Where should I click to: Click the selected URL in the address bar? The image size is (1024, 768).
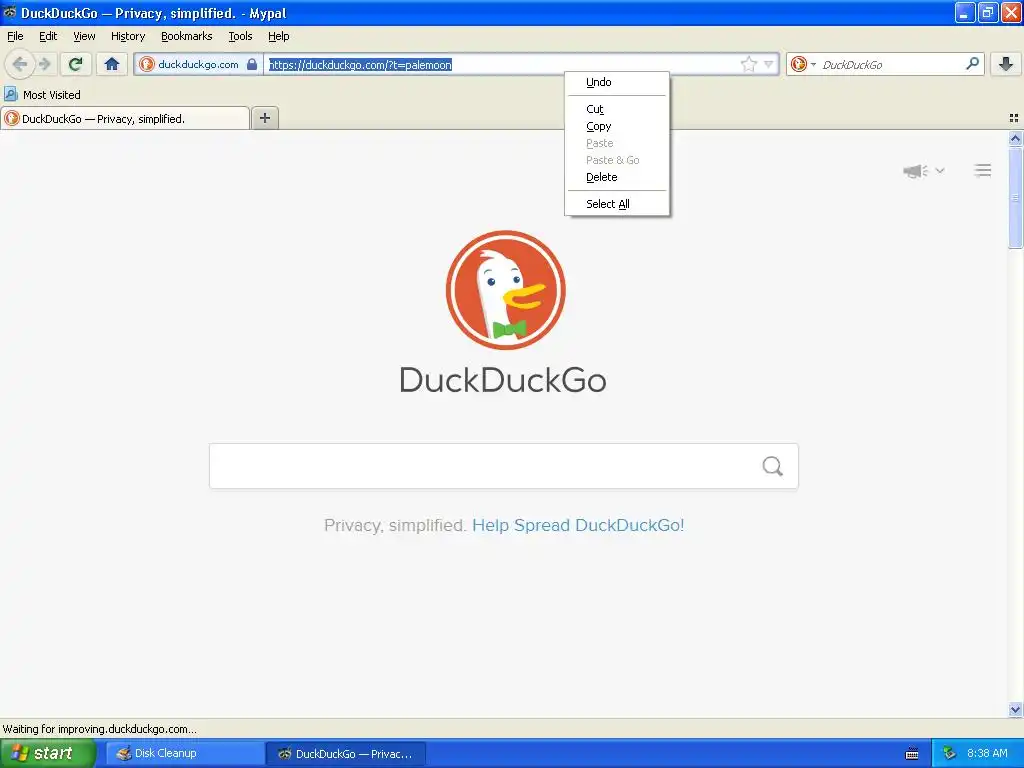[x=360, y=65]
